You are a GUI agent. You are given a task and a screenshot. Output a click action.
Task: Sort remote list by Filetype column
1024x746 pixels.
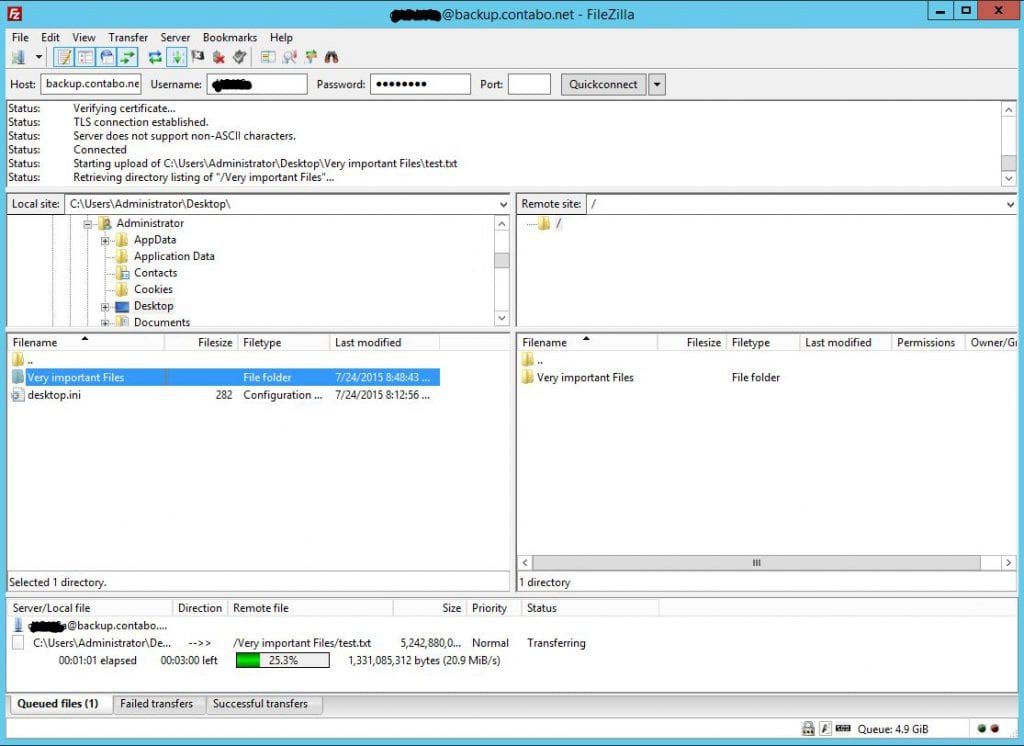tap(763, 342)
